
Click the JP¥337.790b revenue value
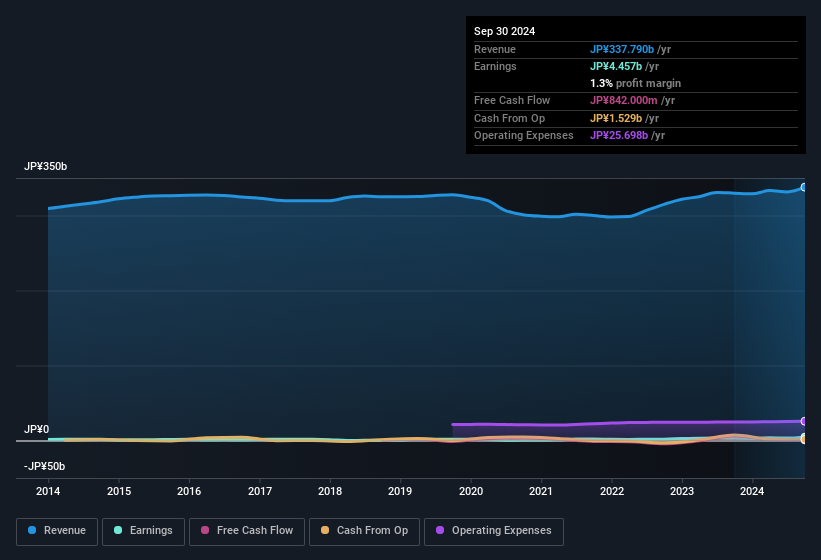tap(622, 49)
